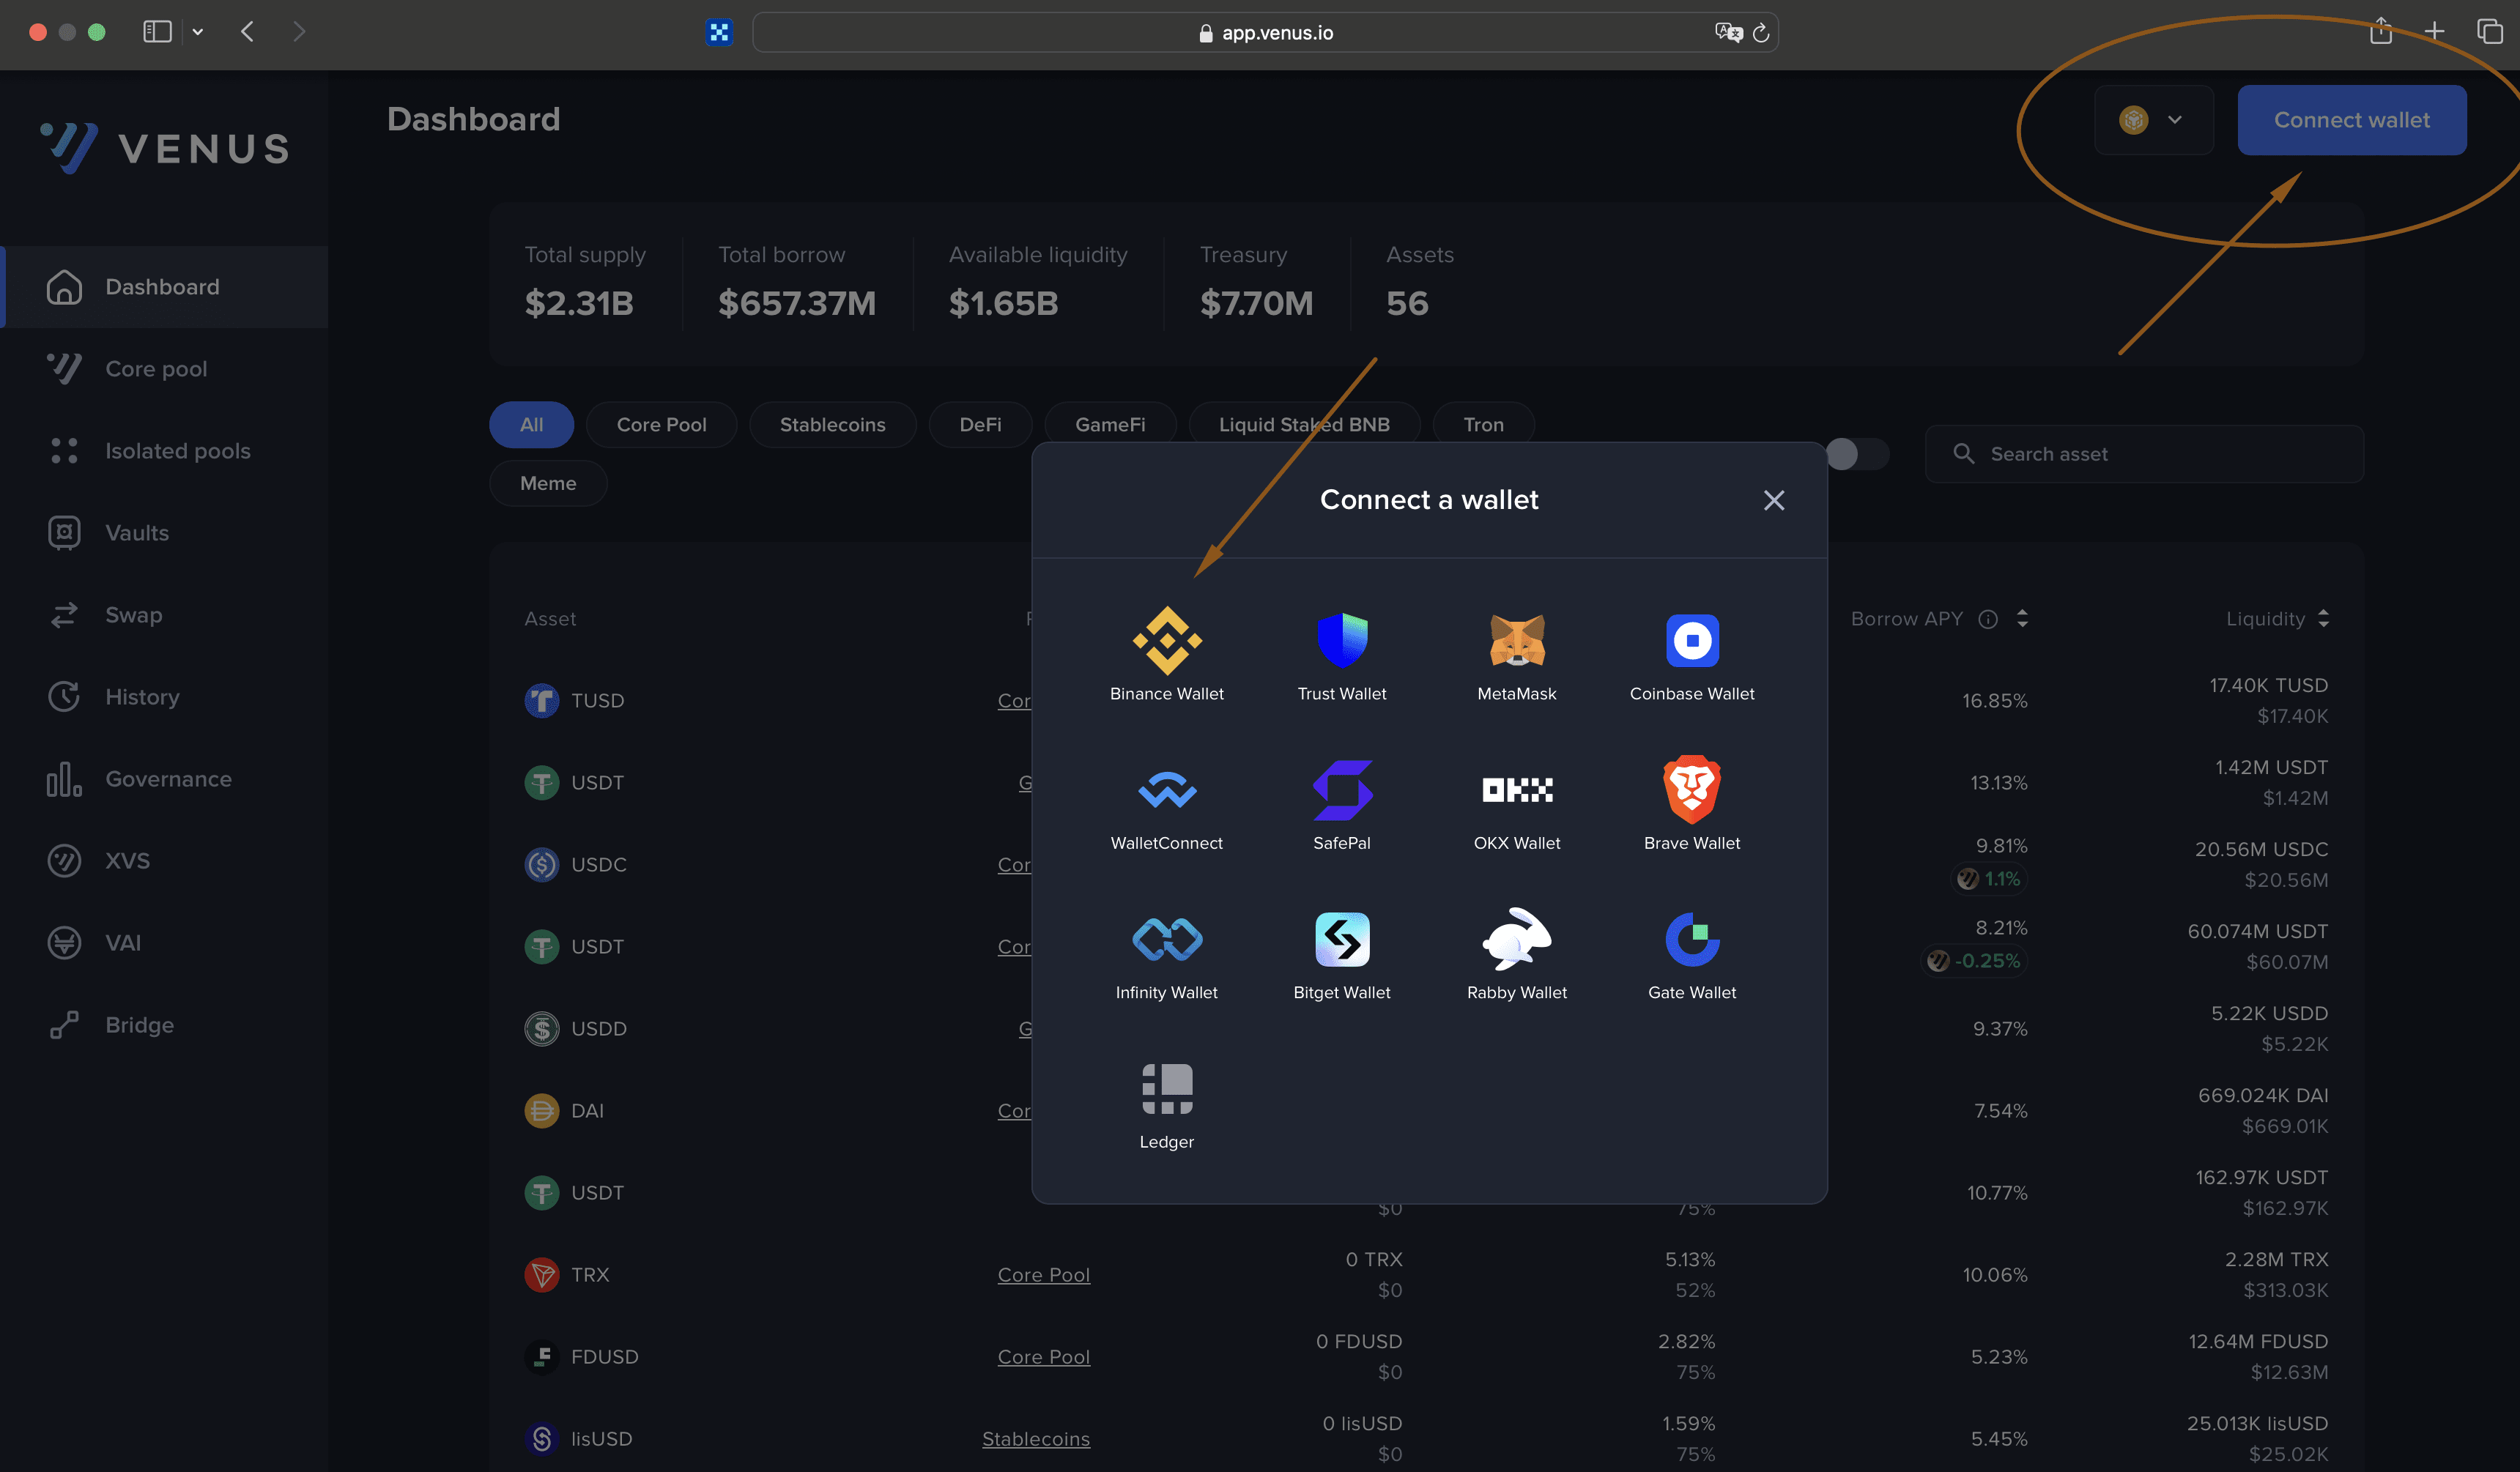
Task: Open Isolated pools in sidebar
Action: [177, 451]
